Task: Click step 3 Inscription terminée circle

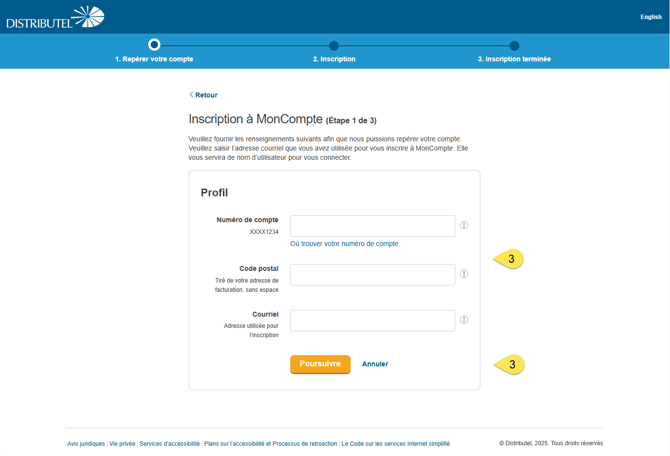Action: 514,45
